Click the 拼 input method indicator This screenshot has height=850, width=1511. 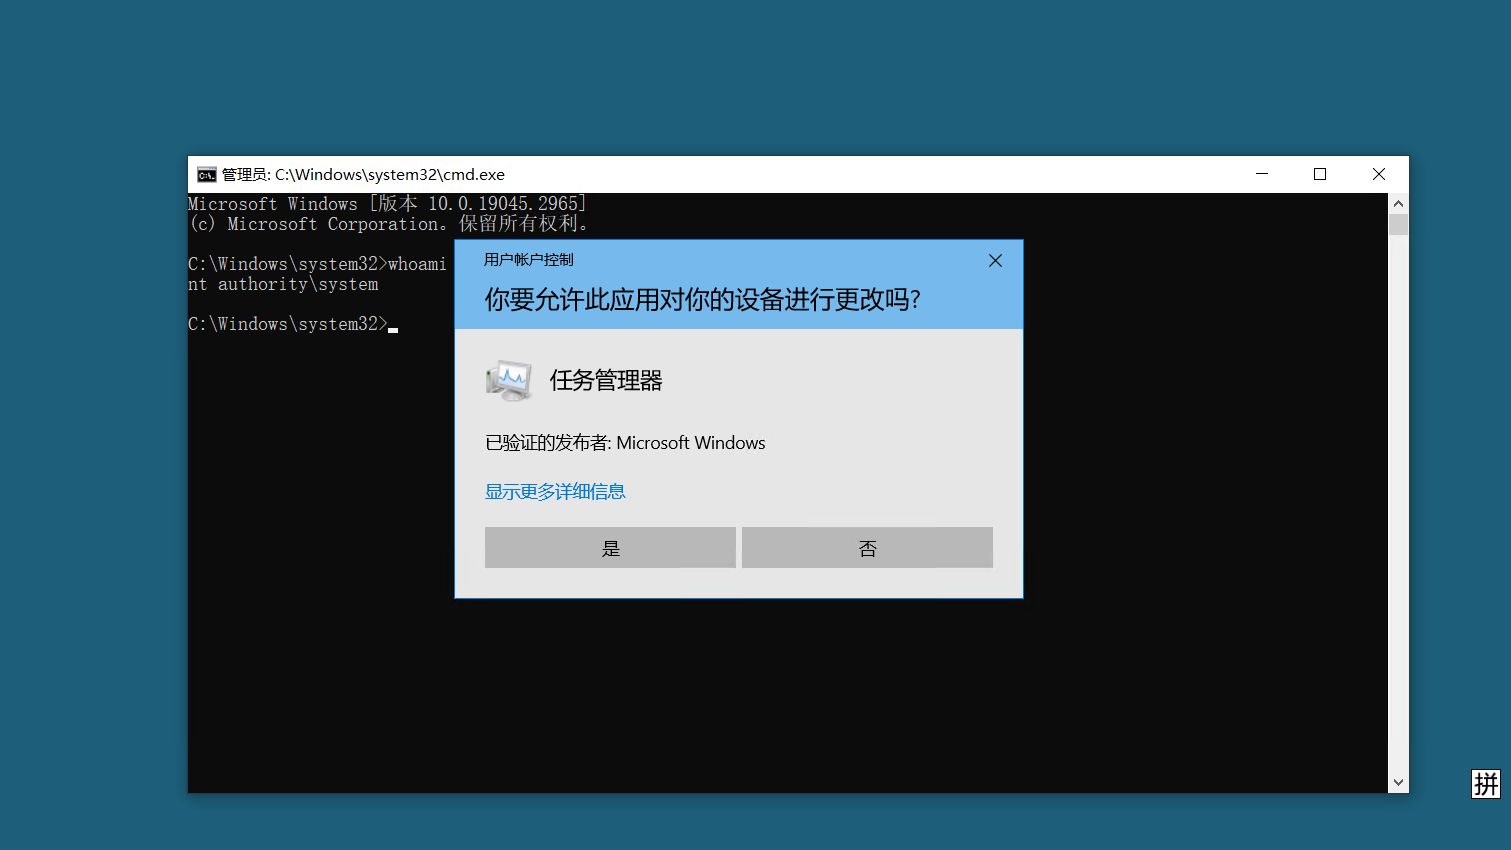pyautogui.click(x=1486, y=784)
